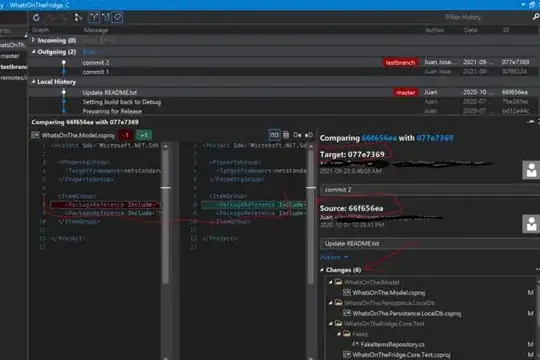Image resolution: width=540 pixels, height=360 pixels.
Task: Click the WhatsOnThe.Model.csproj file icon in Changes
Action: pos(347,292)
